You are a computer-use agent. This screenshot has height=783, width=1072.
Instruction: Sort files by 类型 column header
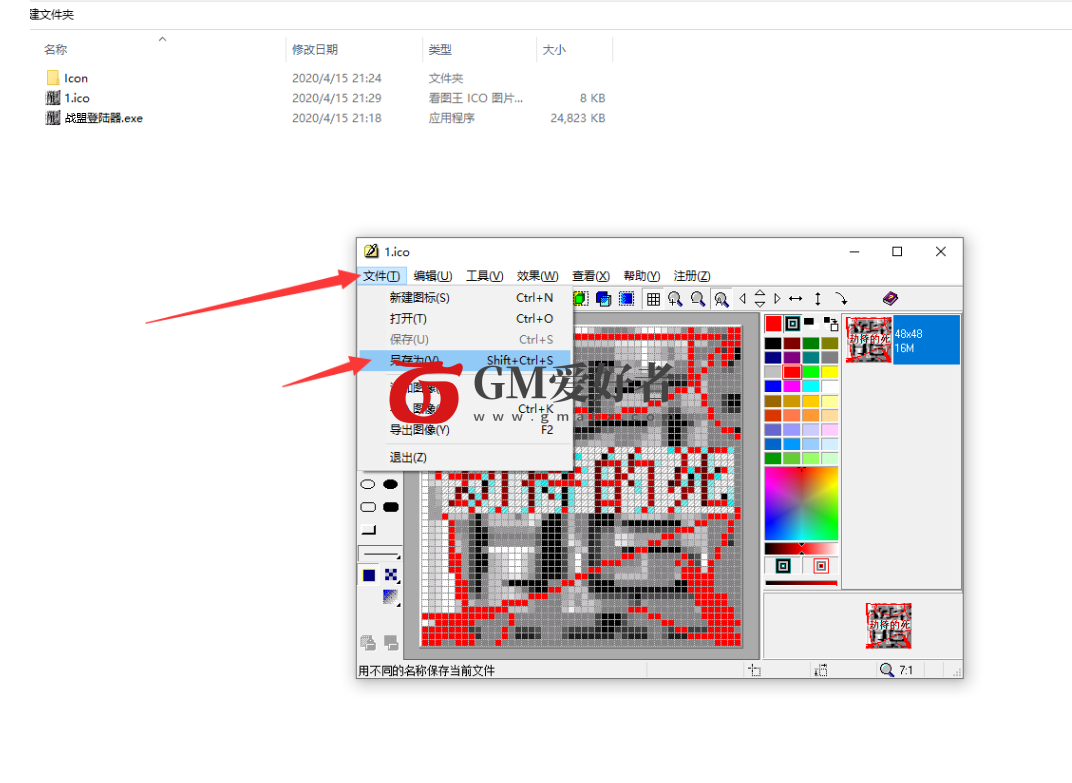click(x=440, y=49)
